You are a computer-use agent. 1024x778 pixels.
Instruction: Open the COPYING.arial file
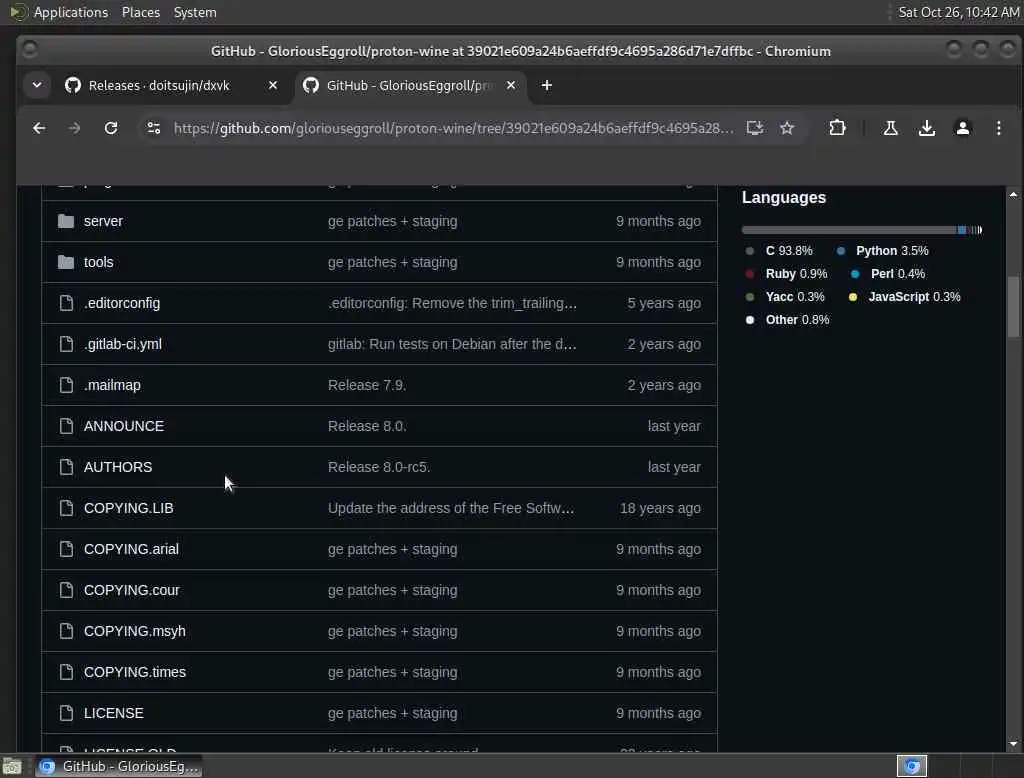click(131, 549)
